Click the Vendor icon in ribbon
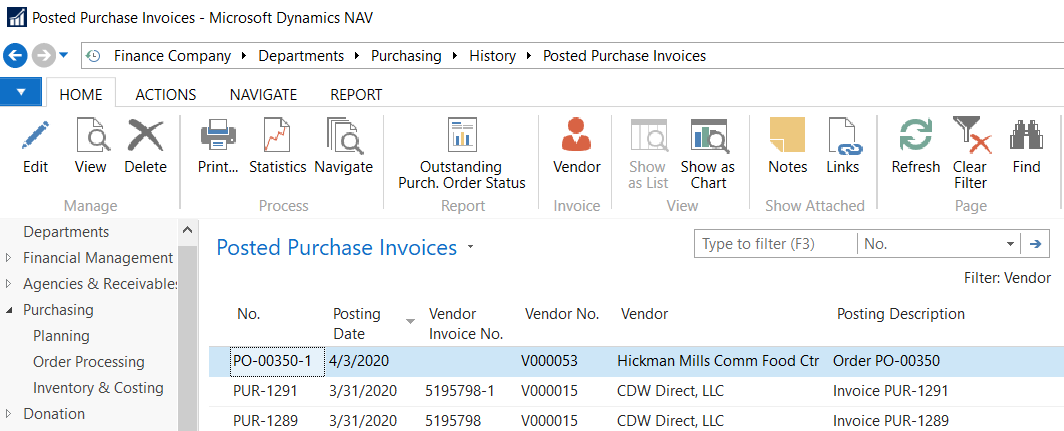Viewport: 1064px width, 431px height. tap(577, 136)
